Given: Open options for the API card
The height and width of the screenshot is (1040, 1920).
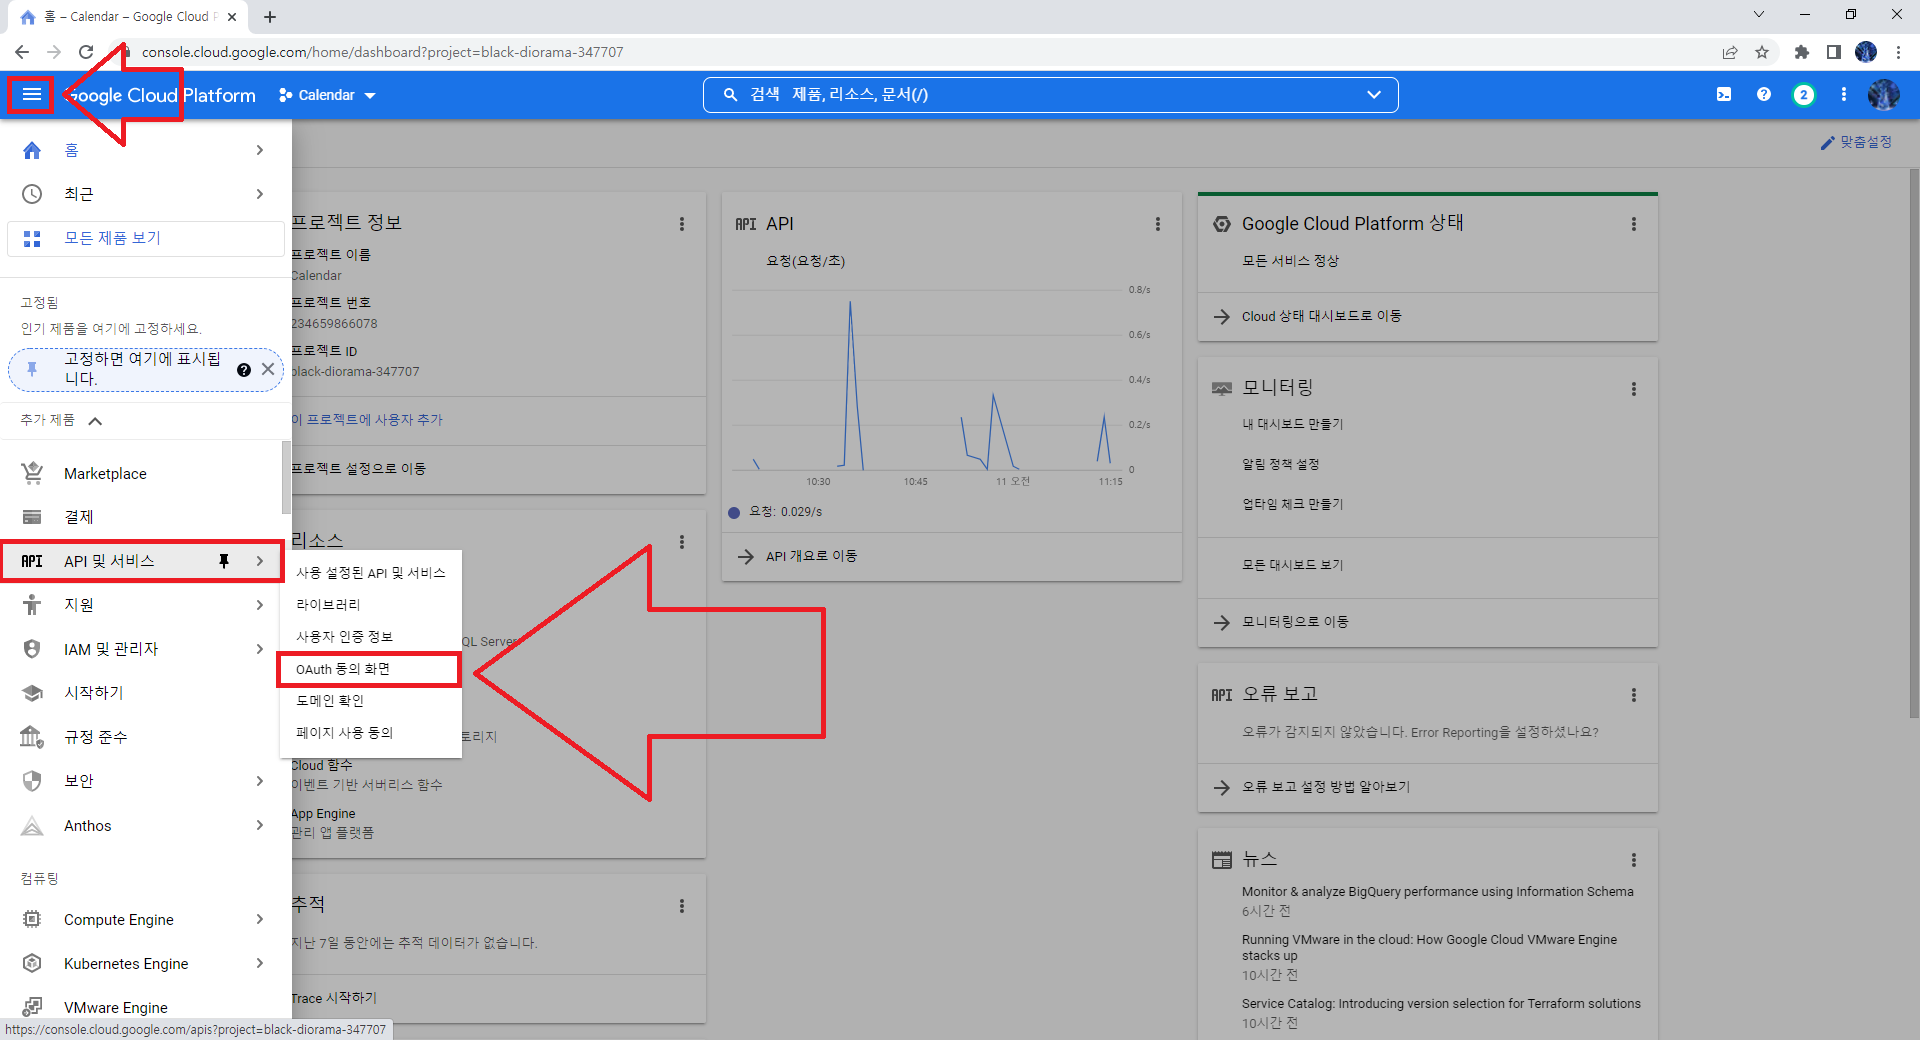Looking at the screenshot, I should [x=1158, y=224].
